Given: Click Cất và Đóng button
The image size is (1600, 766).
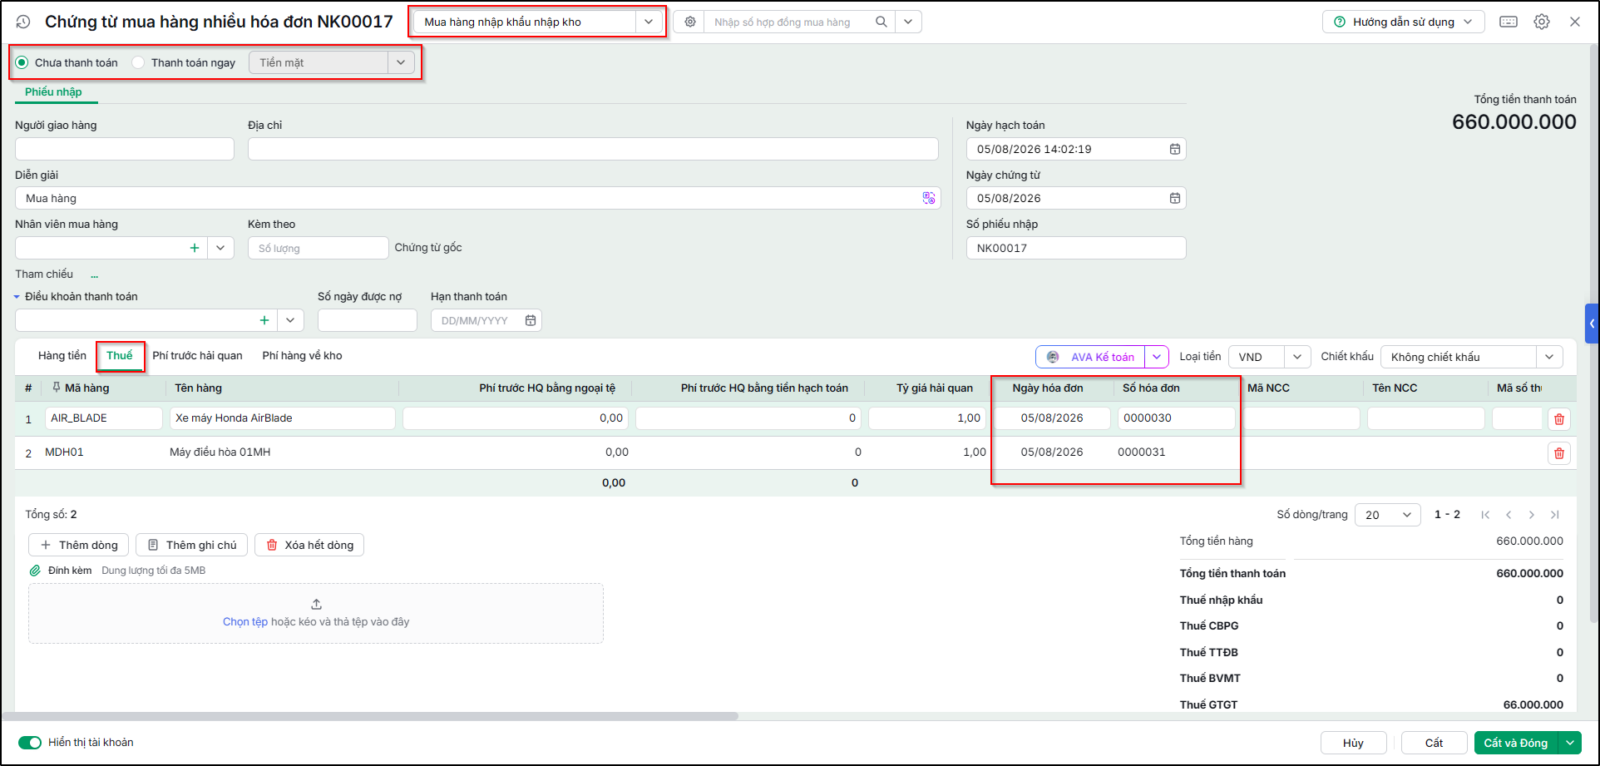Looking at the screenshot, I should pyautogui.click(x=1517, y=742).
